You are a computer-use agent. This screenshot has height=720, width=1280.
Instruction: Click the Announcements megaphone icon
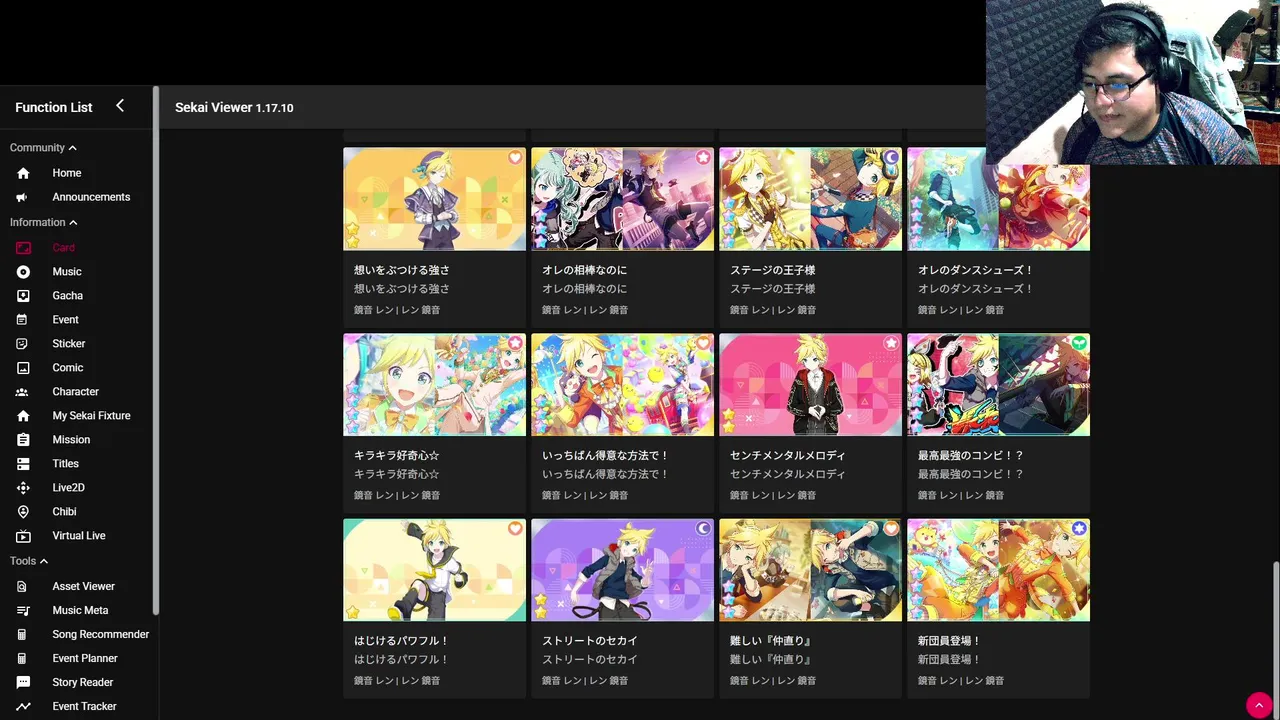[23, 197]
